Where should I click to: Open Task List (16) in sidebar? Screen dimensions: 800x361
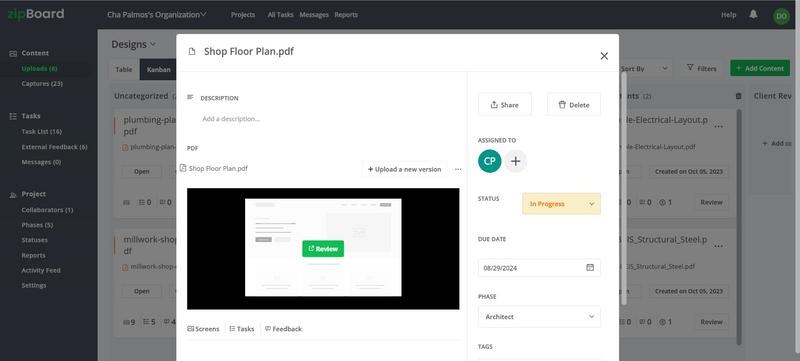pos(41,132)
